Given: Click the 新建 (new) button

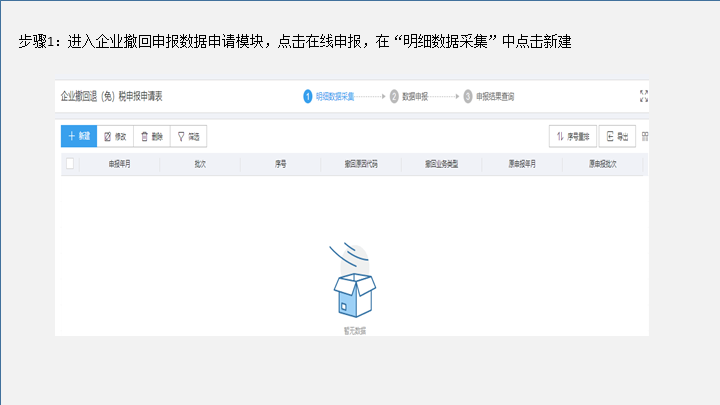Looking at the screenshot, I should pyautogui.click(x=79, y=136).
